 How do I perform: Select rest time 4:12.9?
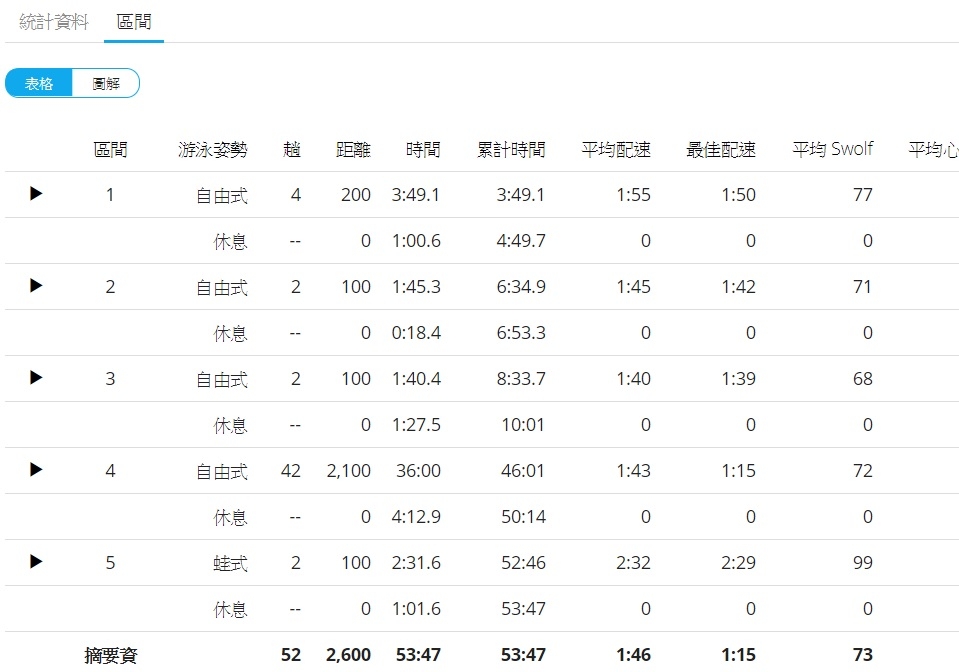pyautogui.click(x=416, y=517)
